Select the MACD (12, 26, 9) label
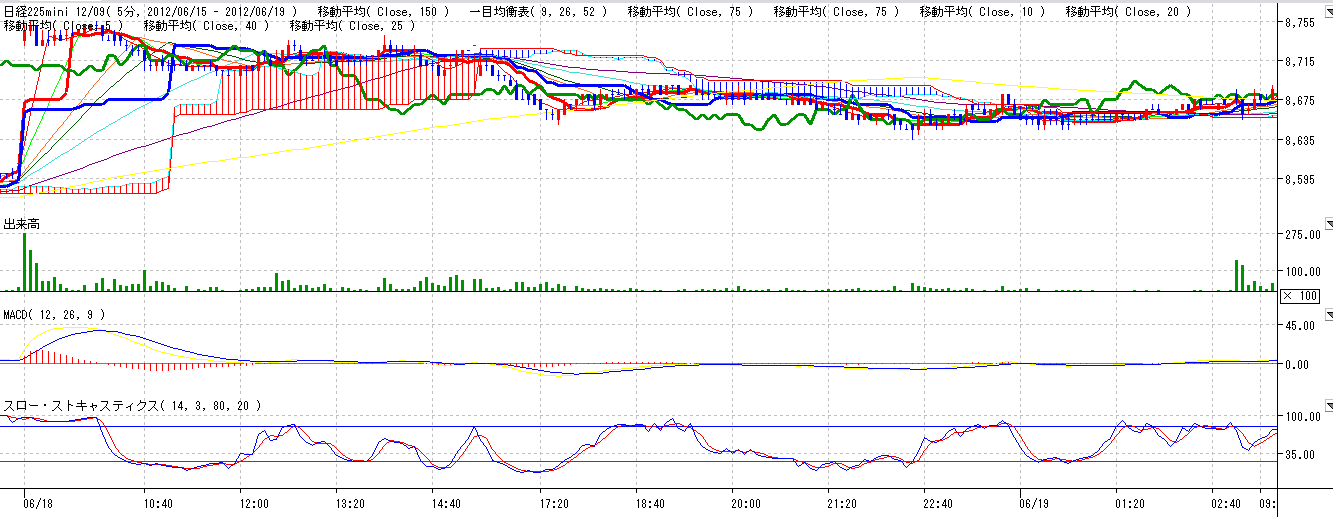The image size is (1333, 517). coord(54,314)
